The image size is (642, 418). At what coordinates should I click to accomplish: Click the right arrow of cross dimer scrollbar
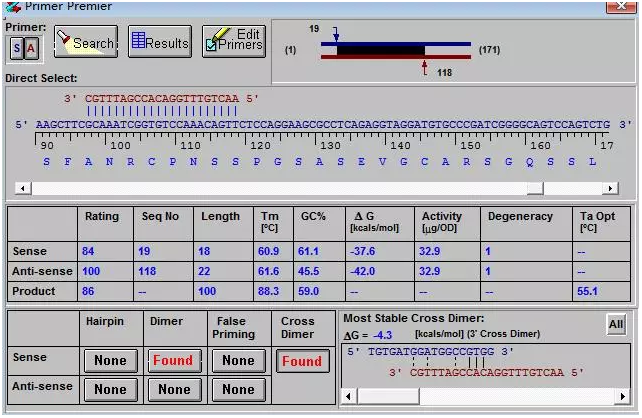click(x=622, y=396)
